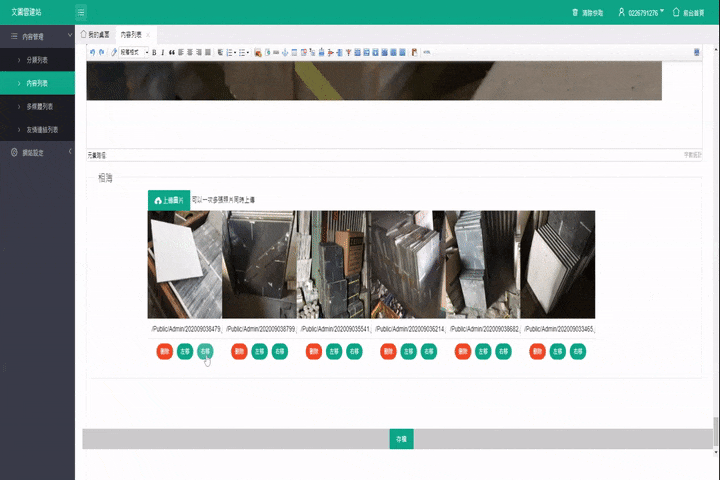
Task: Justify text in the editor toolbar
Action: (x=208, y=52)
